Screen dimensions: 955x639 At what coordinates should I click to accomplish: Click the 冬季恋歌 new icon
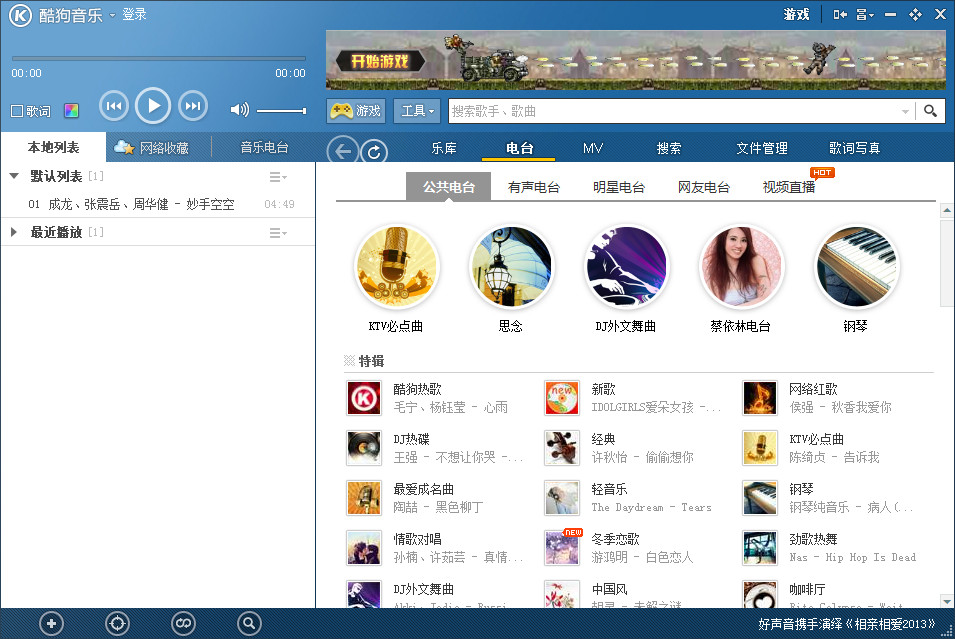(x=562, y=548)
